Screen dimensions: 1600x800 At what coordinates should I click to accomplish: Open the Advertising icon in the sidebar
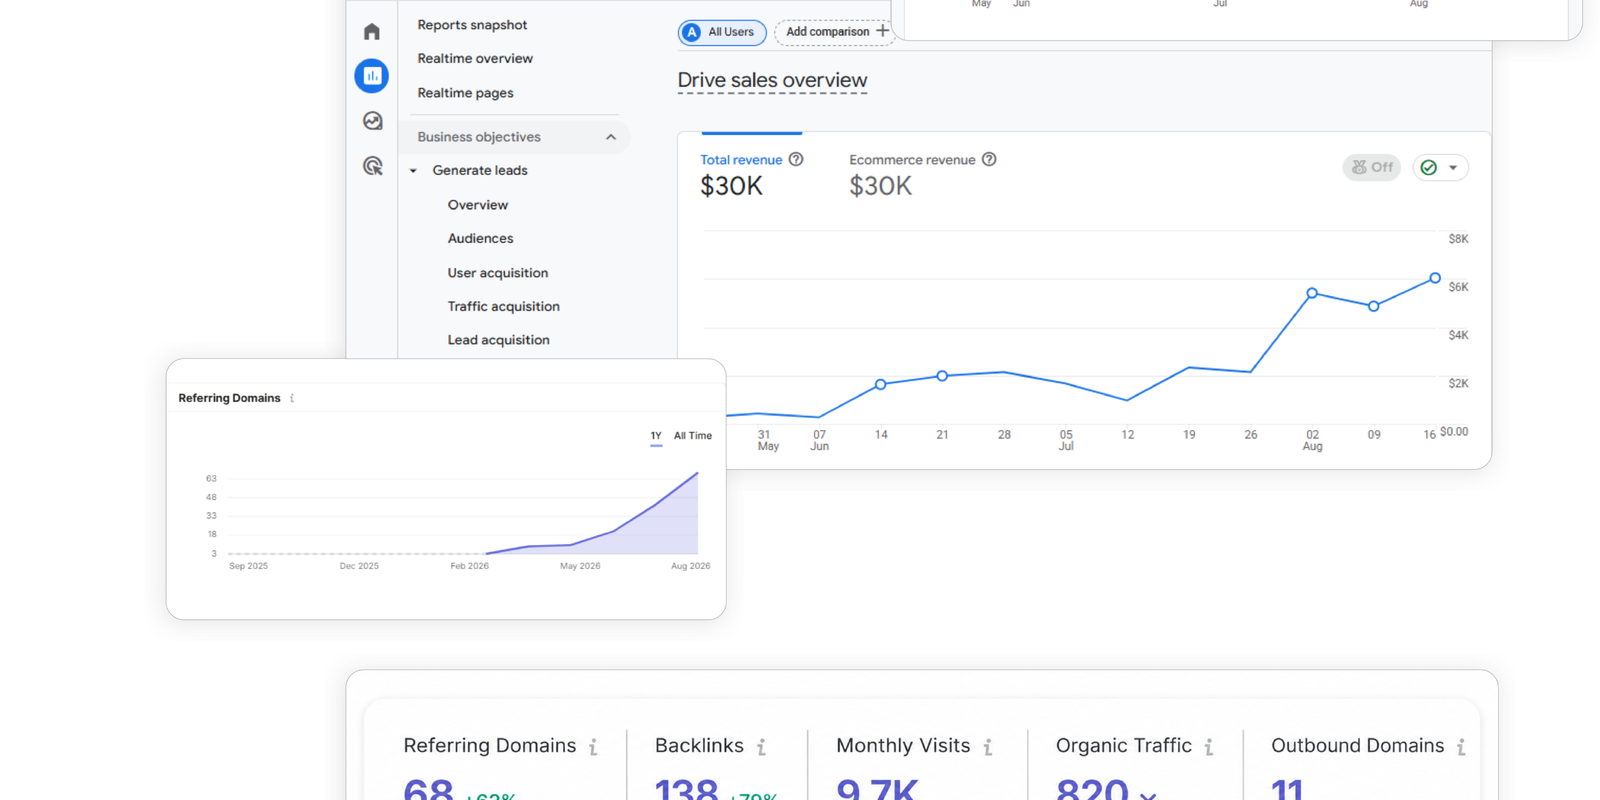373,166
